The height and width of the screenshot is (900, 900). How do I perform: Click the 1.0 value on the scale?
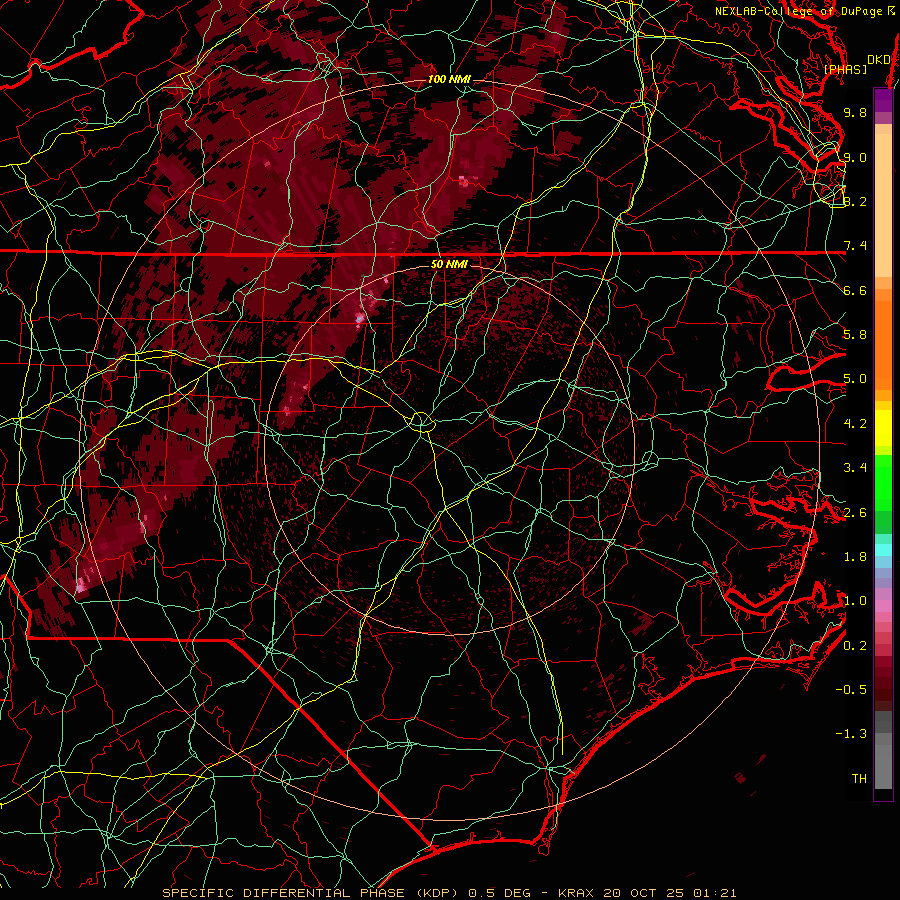(x=855, y=601)
